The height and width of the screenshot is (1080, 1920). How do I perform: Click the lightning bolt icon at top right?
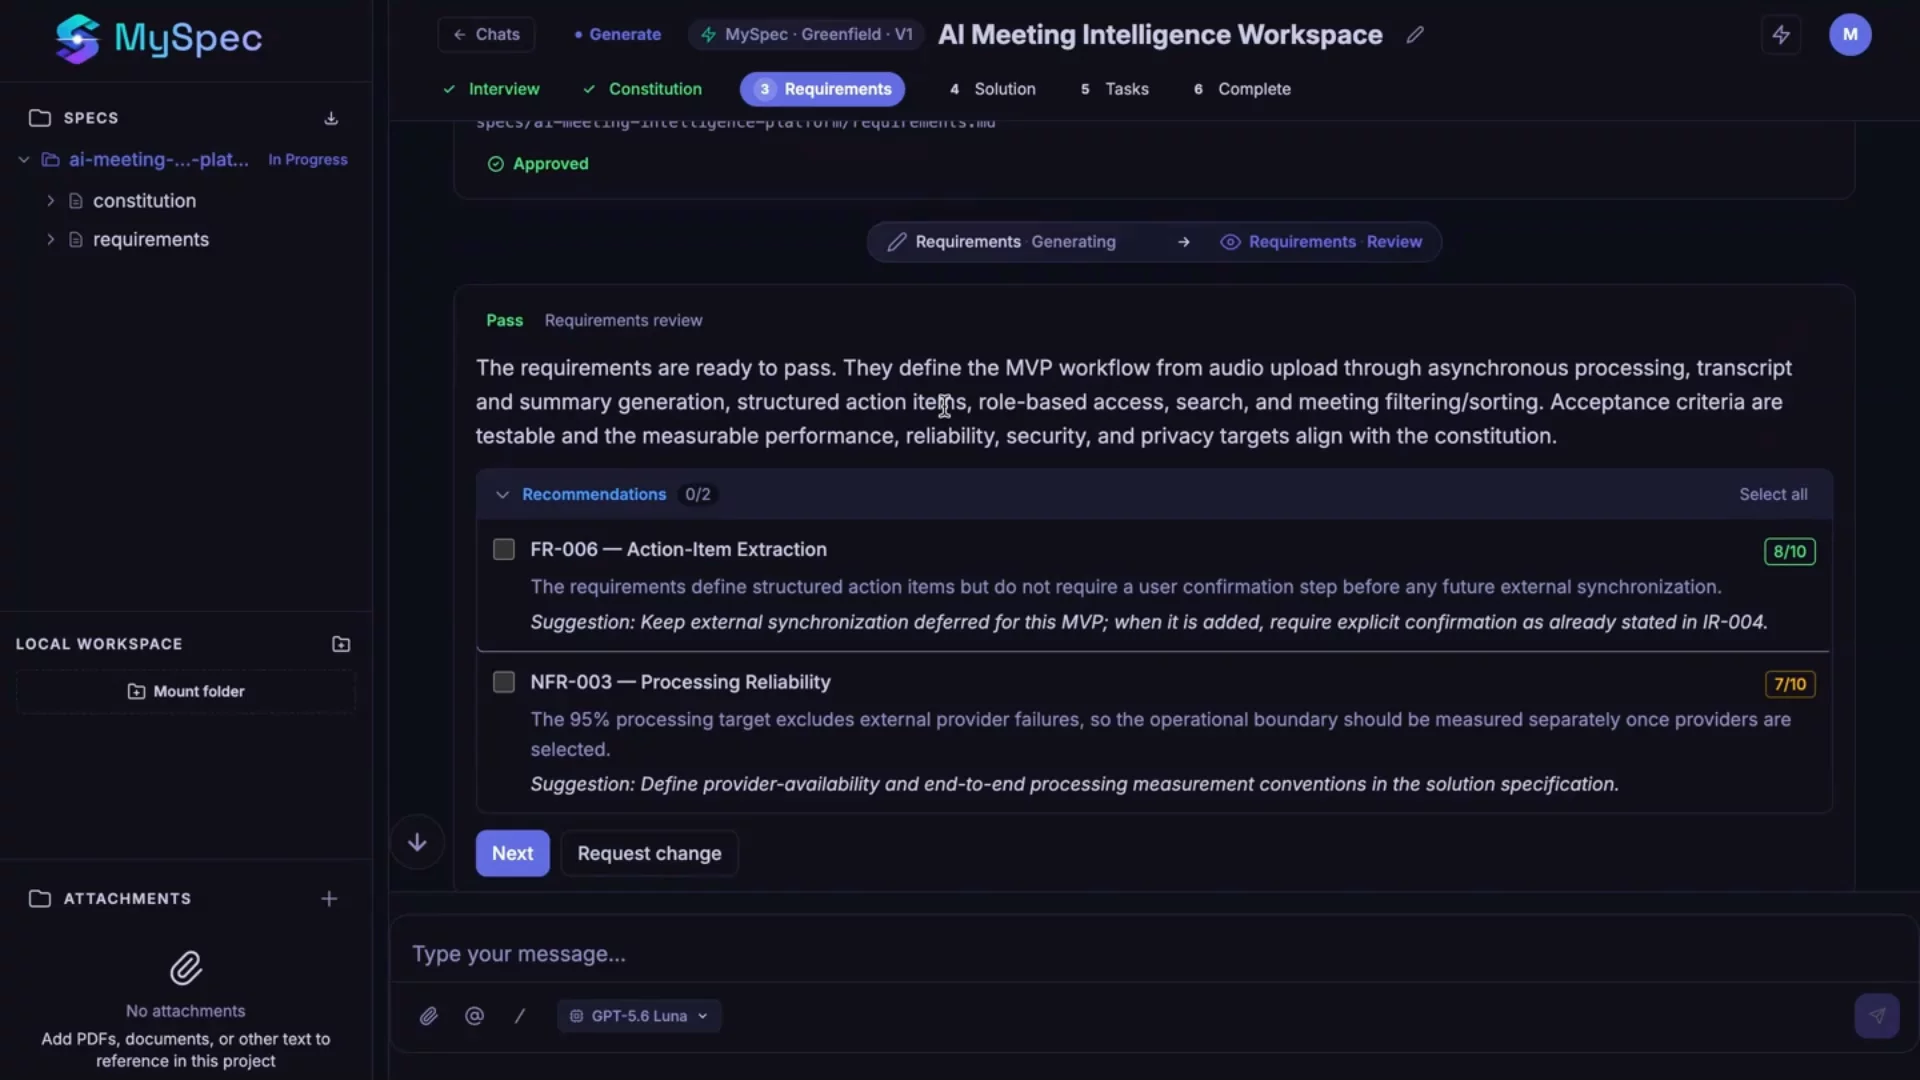(x=1781, y=35)
